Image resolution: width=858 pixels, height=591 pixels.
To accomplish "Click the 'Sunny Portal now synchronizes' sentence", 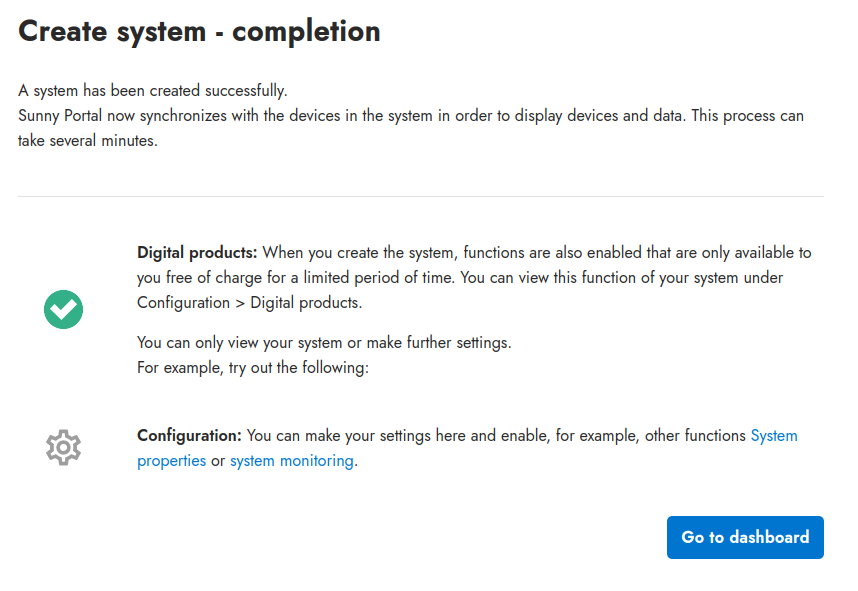I will [x=130, y=116].
